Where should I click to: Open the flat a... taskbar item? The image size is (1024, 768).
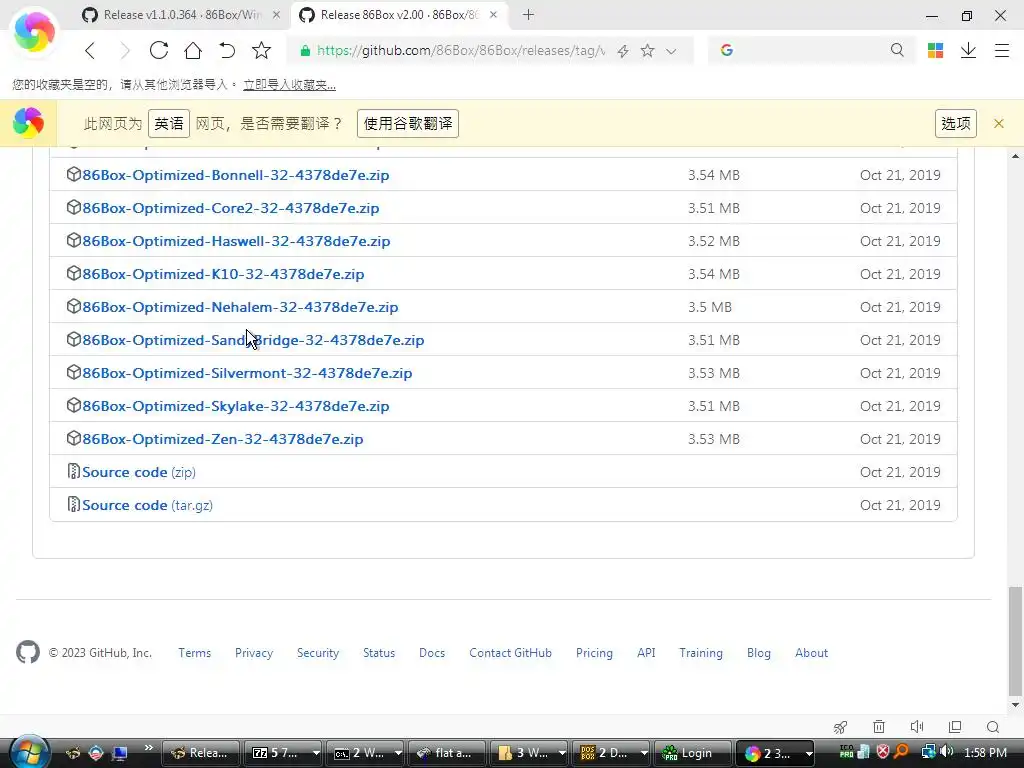(x=446, y=753)
